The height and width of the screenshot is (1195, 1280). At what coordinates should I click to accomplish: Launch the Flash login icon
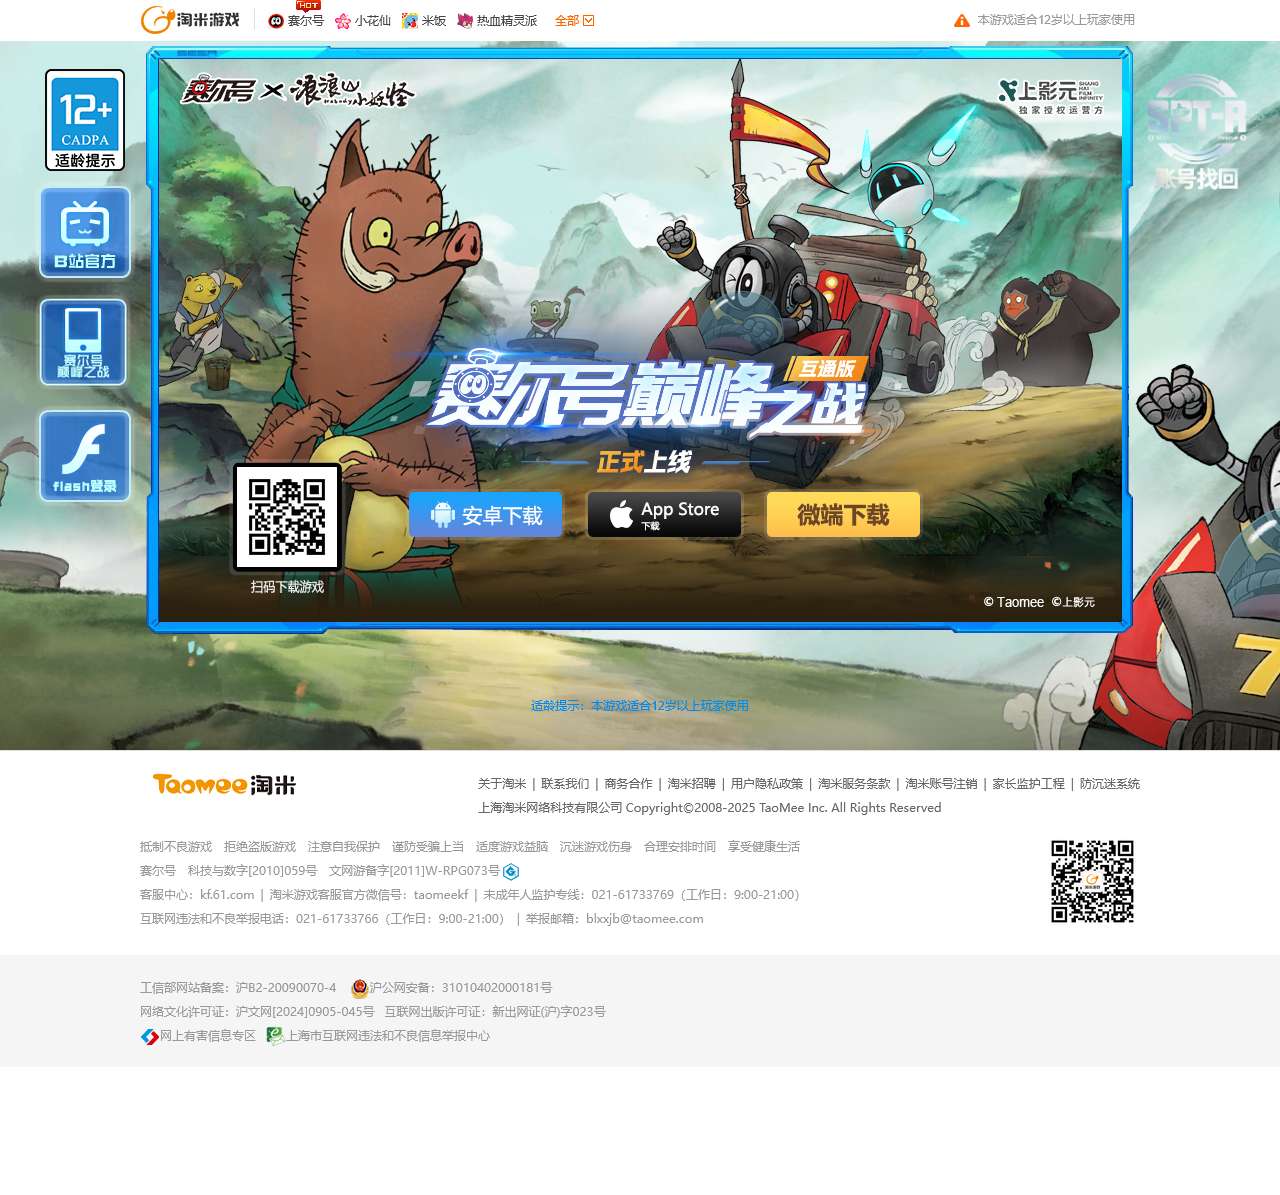(85, 456)
